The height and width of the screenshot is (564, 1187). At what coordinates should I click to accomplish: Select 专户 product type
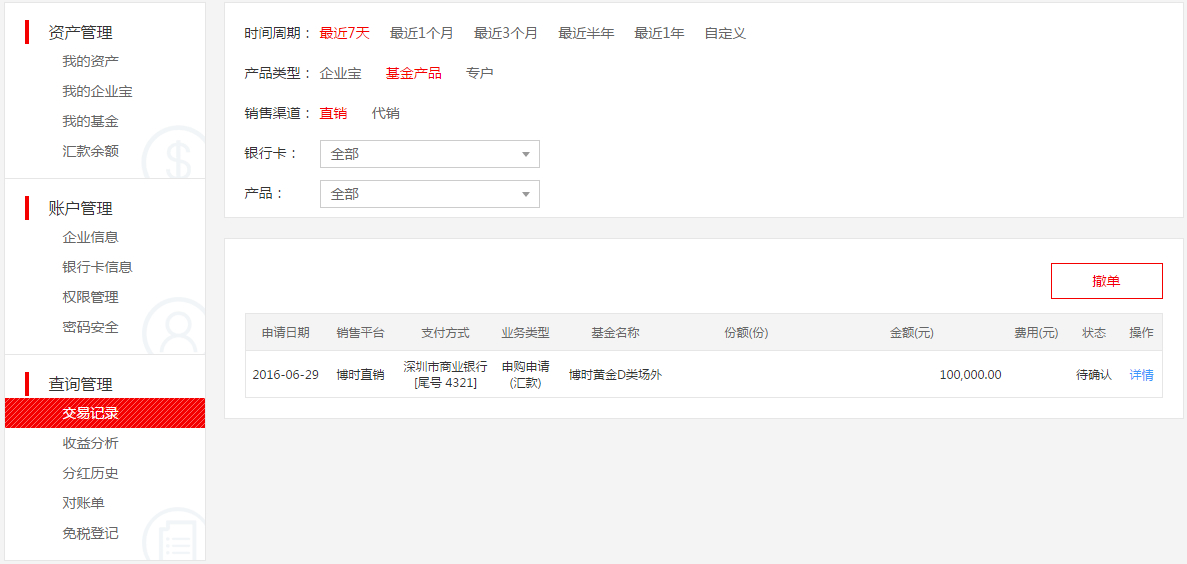coord(480,73)
